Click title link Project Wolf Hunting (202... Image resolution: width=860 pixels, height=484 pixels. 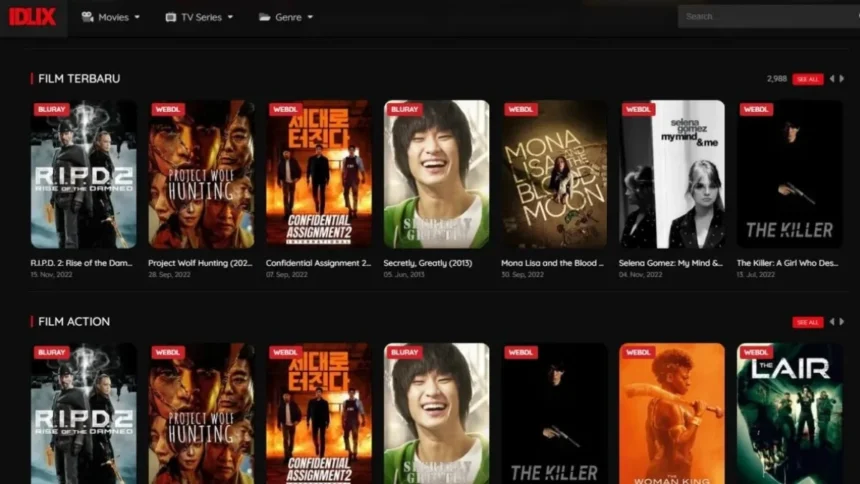pyautogui.click(x=200, y=263)
